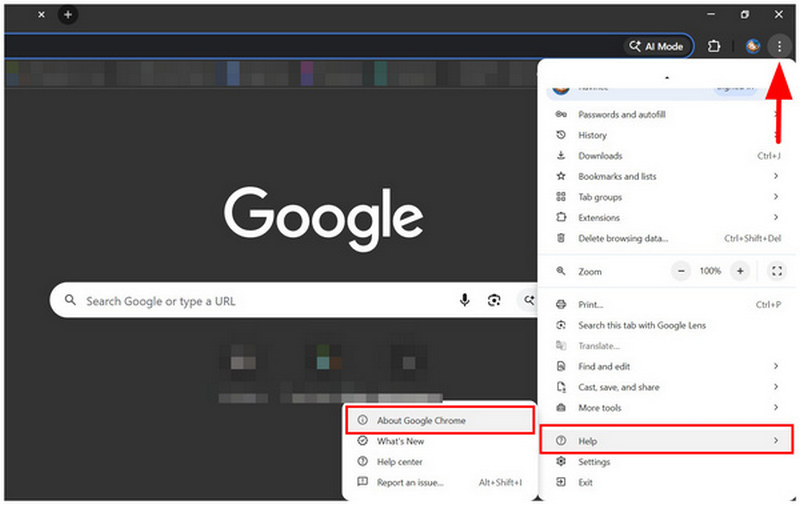Click the chevron beside Bookmarks and lists

pos(776,176)
